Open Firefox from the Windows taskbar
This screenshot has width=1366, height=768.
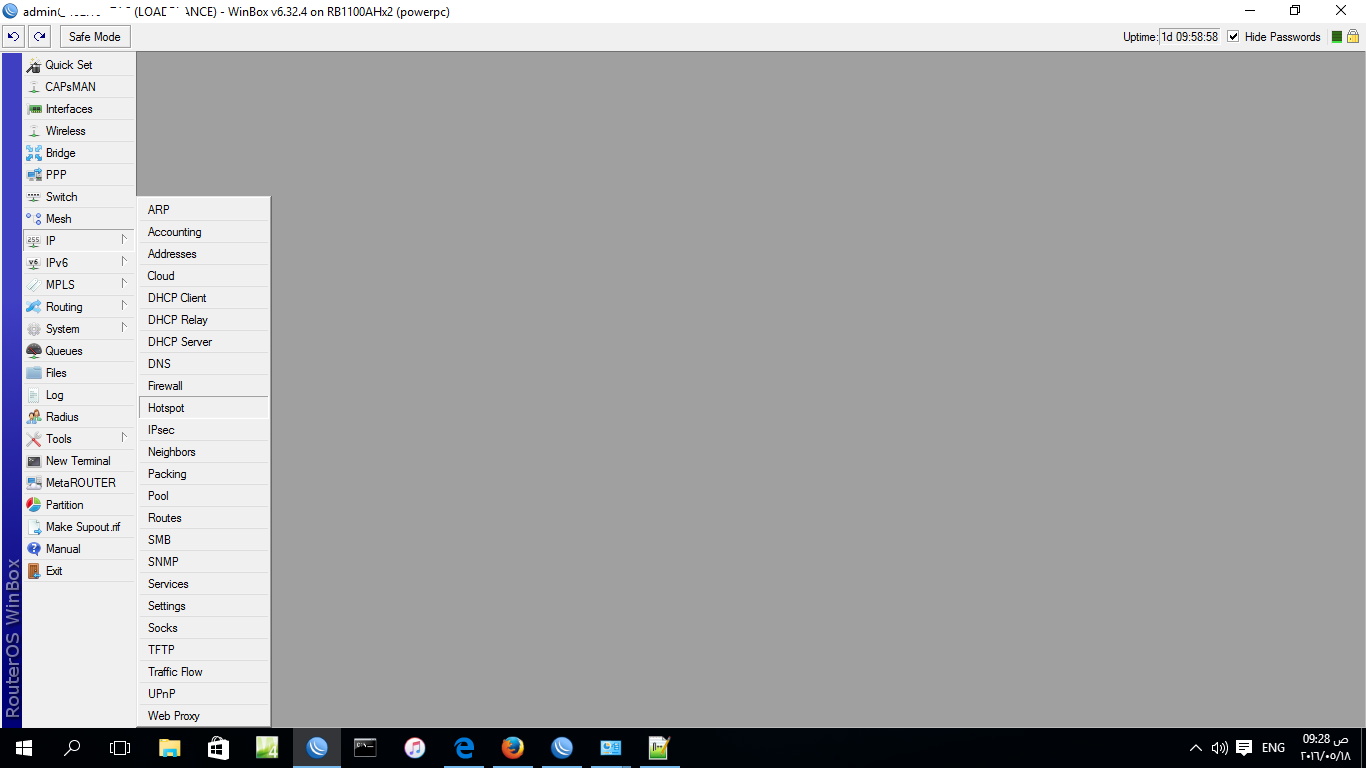513,747
